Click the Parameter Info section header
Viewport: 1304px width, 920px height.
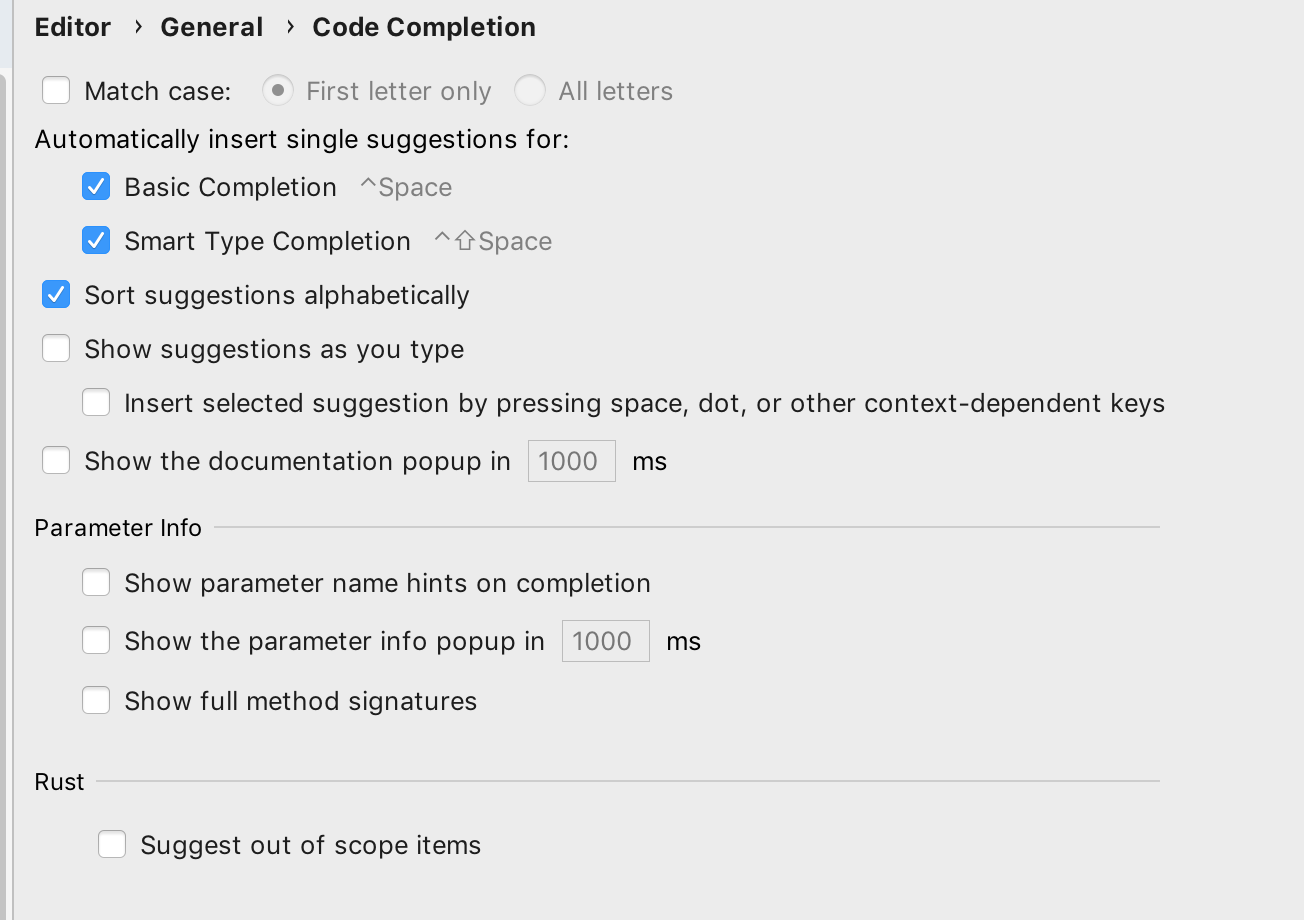point(118,527)
